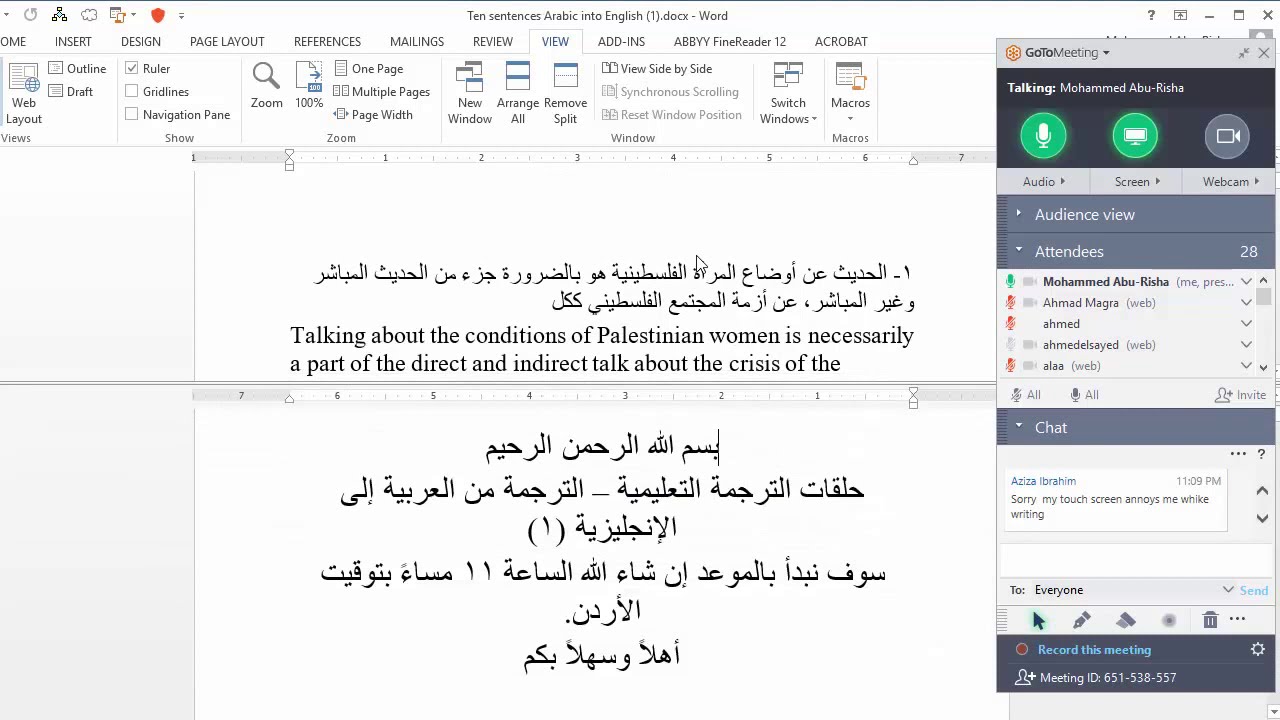The height and width of the screenshot is (720, 1280).
Task: Expand the Audio options
Action: pyautogui.click(x=1043, y=182)
